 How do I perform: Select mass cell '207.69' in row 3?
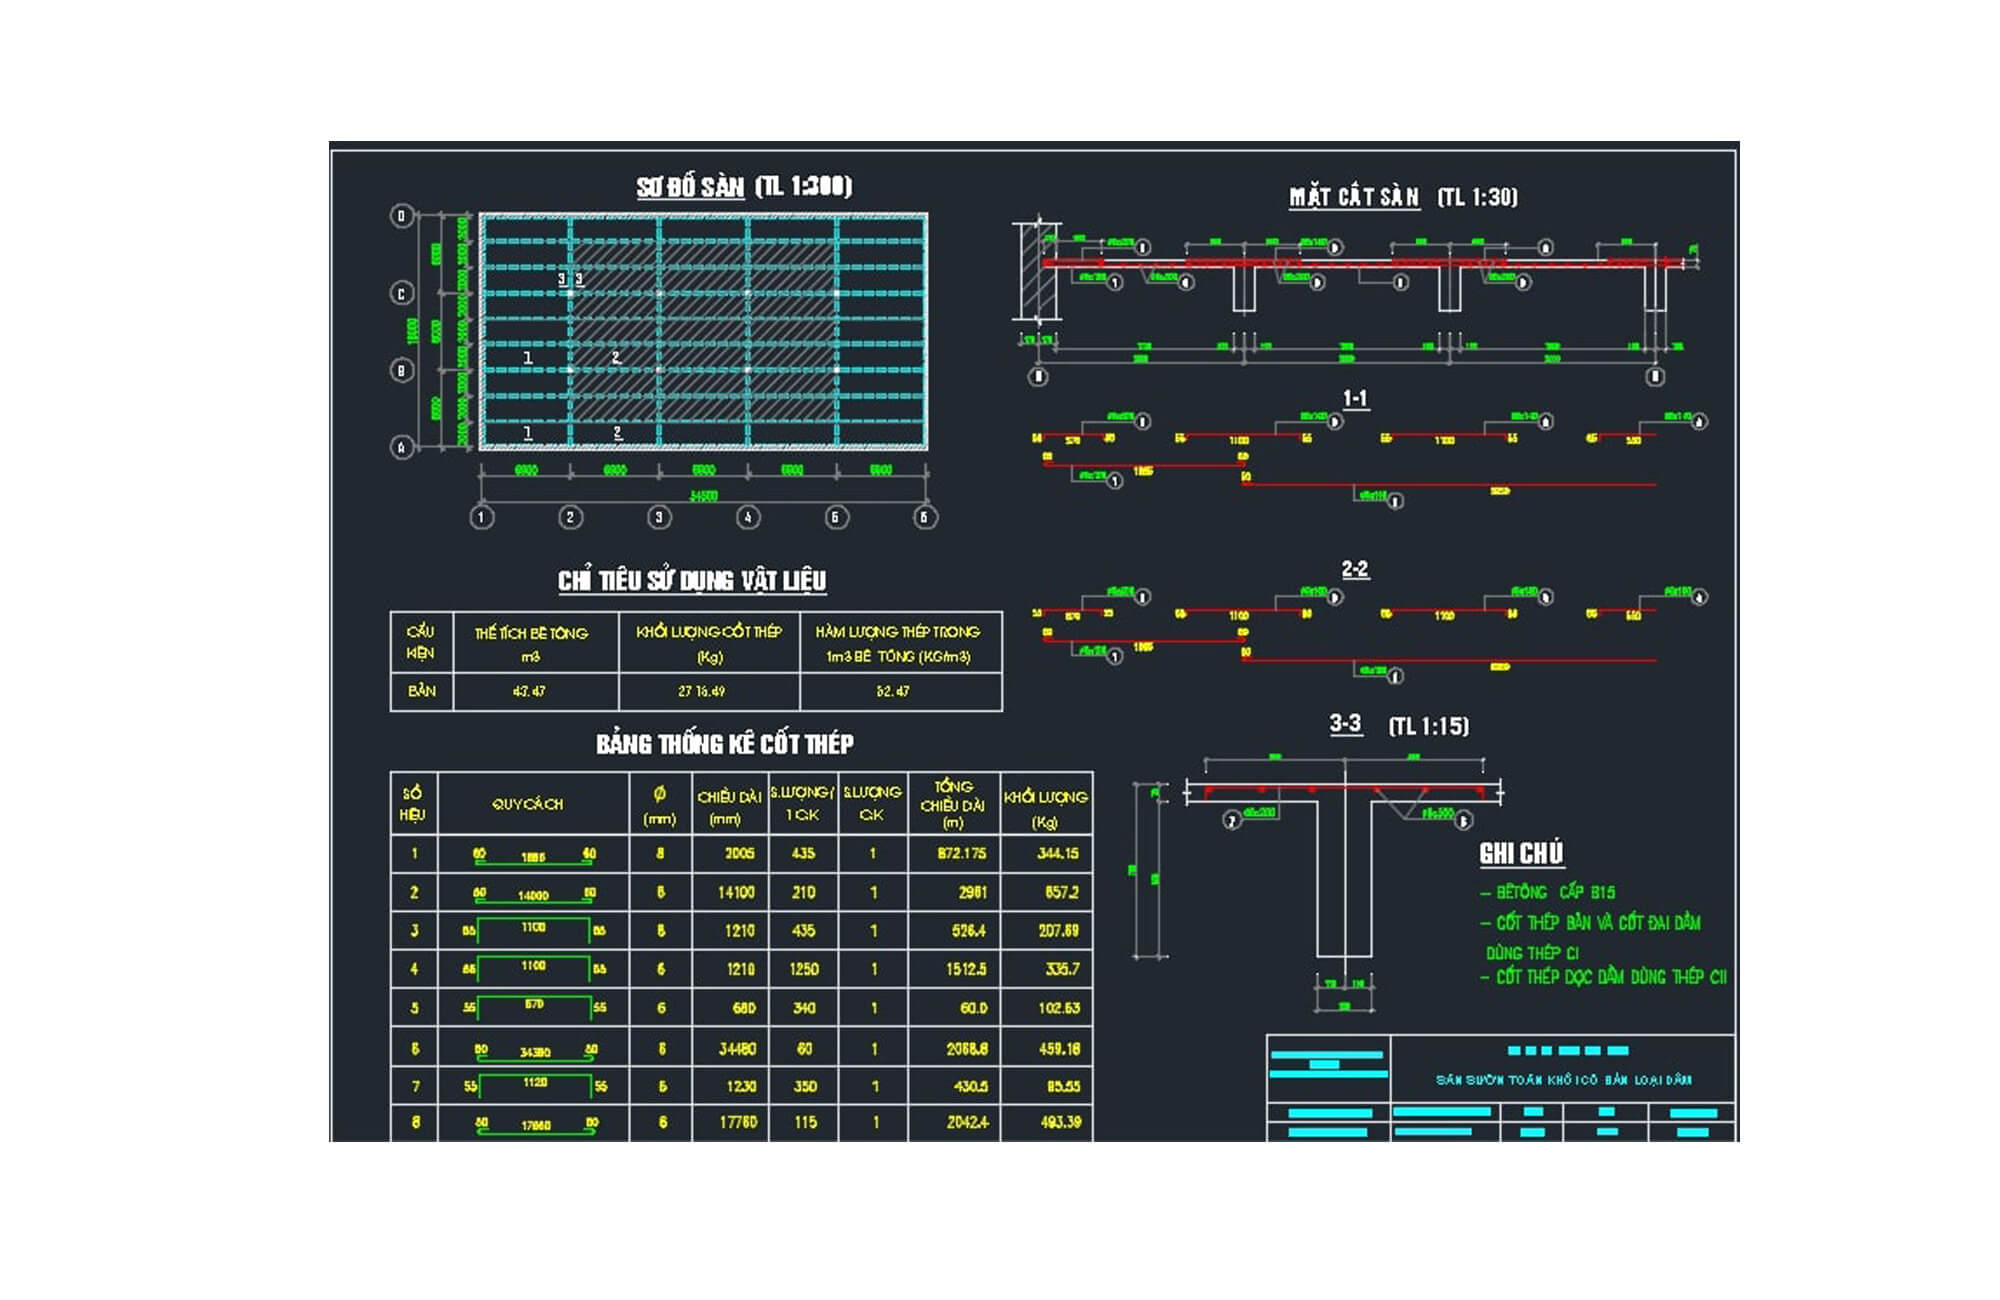[x=1058, y=931]
